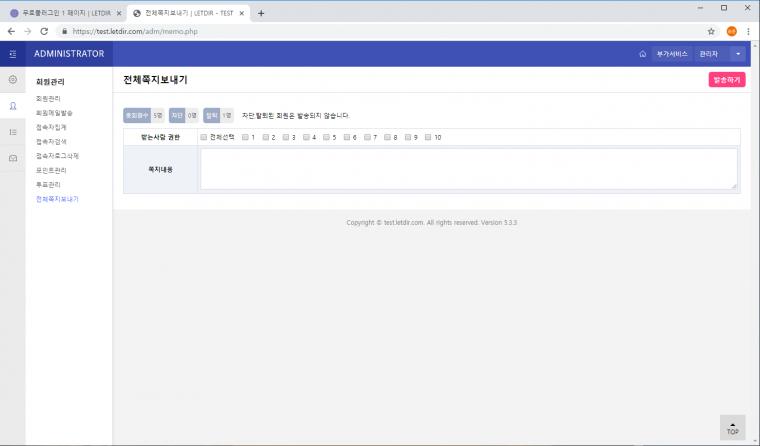
Task: Open 전체쪽지보내기 in the sidebar
Action: click(x=57, y=199)
